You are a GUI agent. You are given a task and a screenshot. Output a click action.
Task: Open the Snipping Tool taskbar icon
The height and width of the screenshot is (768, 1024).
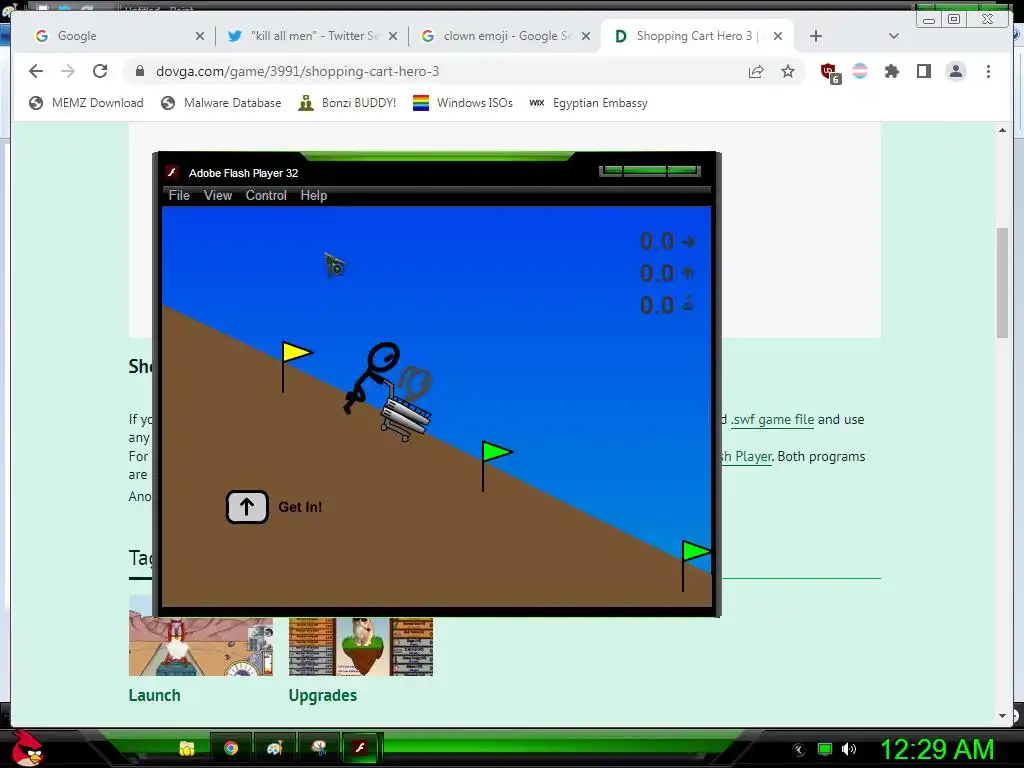318,748
